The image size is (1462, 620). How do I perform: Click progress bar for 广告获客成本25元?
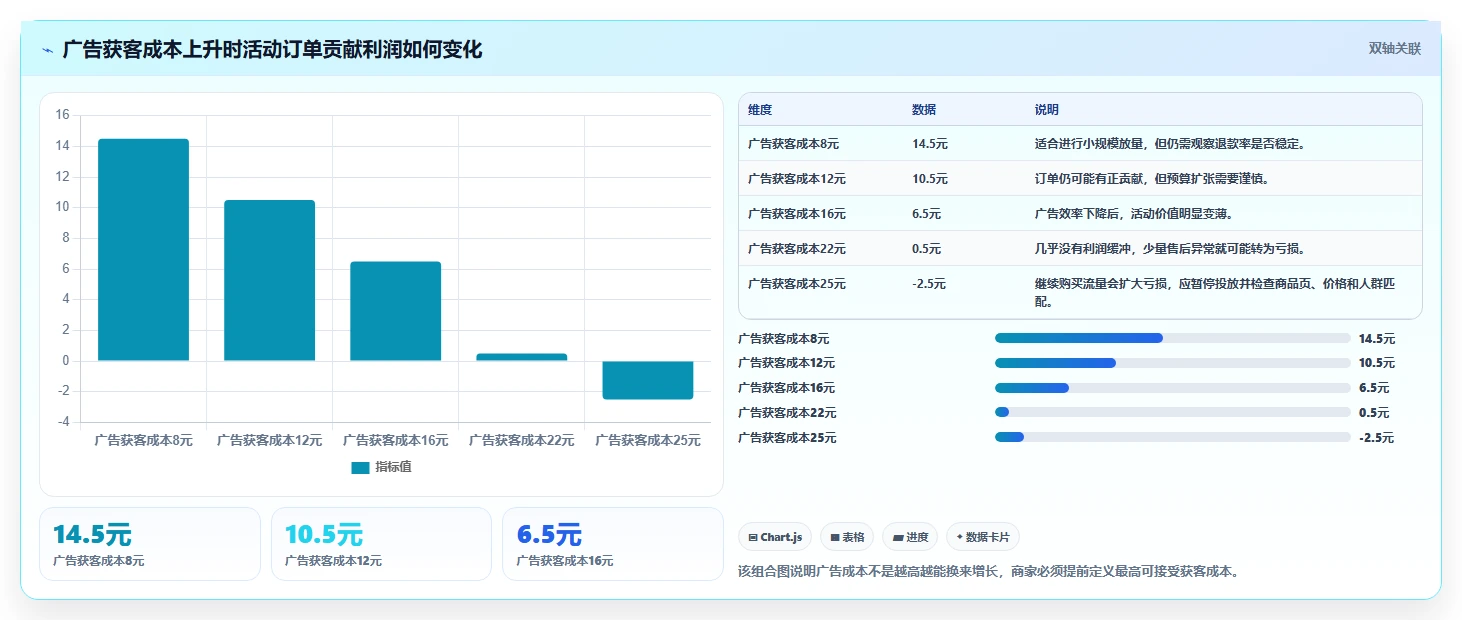click(1172, 437)
